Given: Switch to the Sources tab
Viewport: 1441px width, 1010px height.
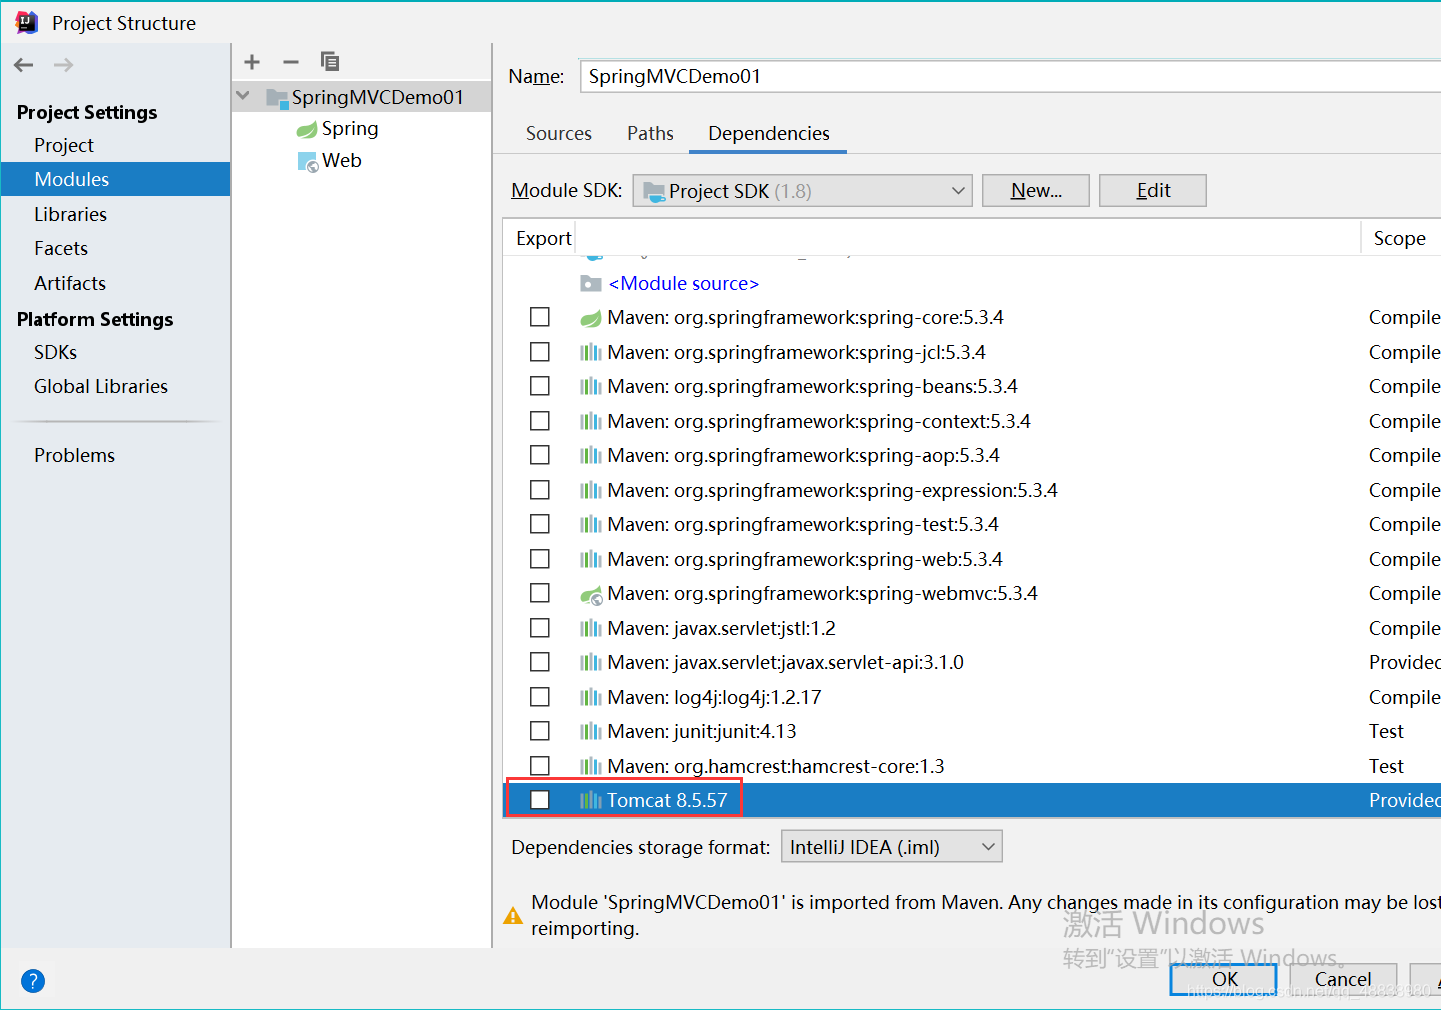Looking at the screenshot, I should pos(559,133).
